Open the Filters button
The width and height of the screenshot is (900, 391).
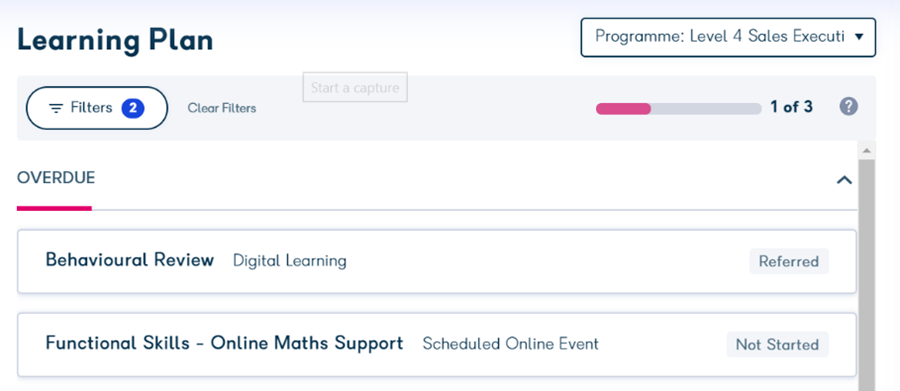(x=97, y=108)
